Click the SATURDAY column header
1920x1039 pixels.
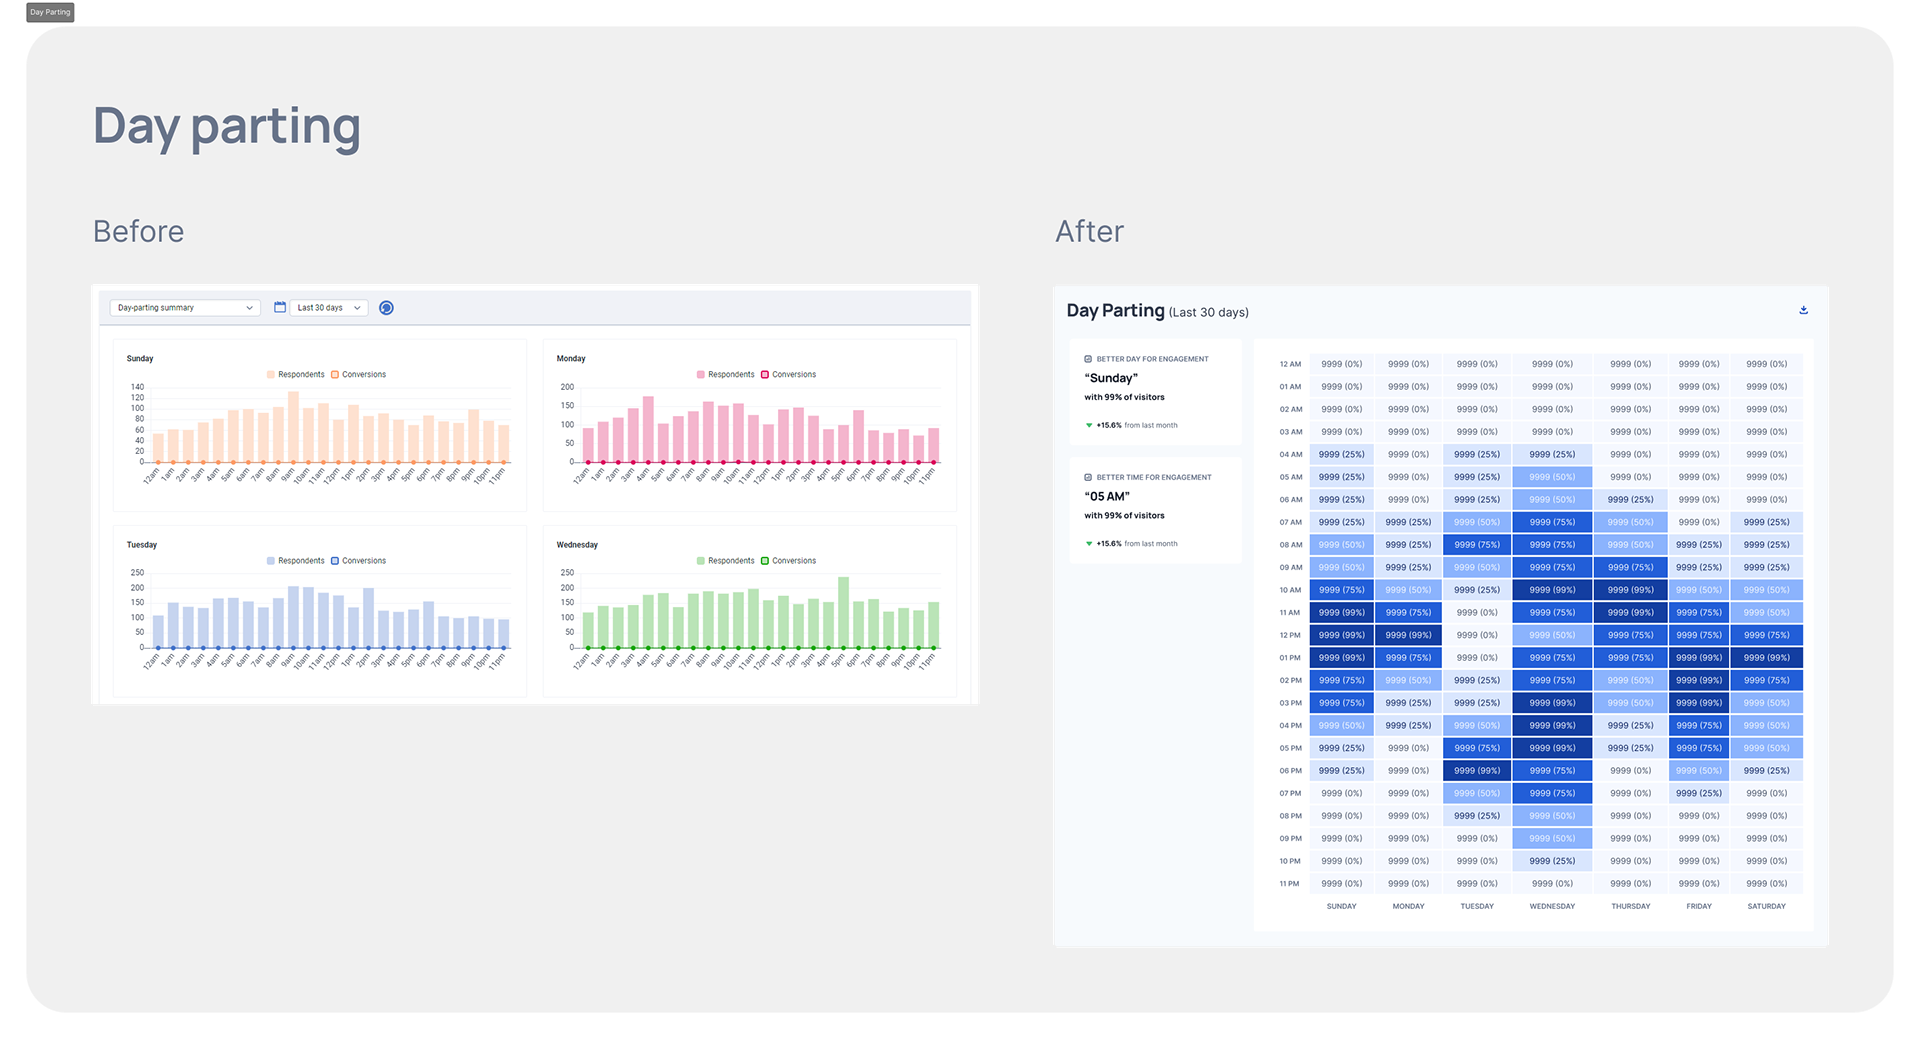coord(1766,906)
